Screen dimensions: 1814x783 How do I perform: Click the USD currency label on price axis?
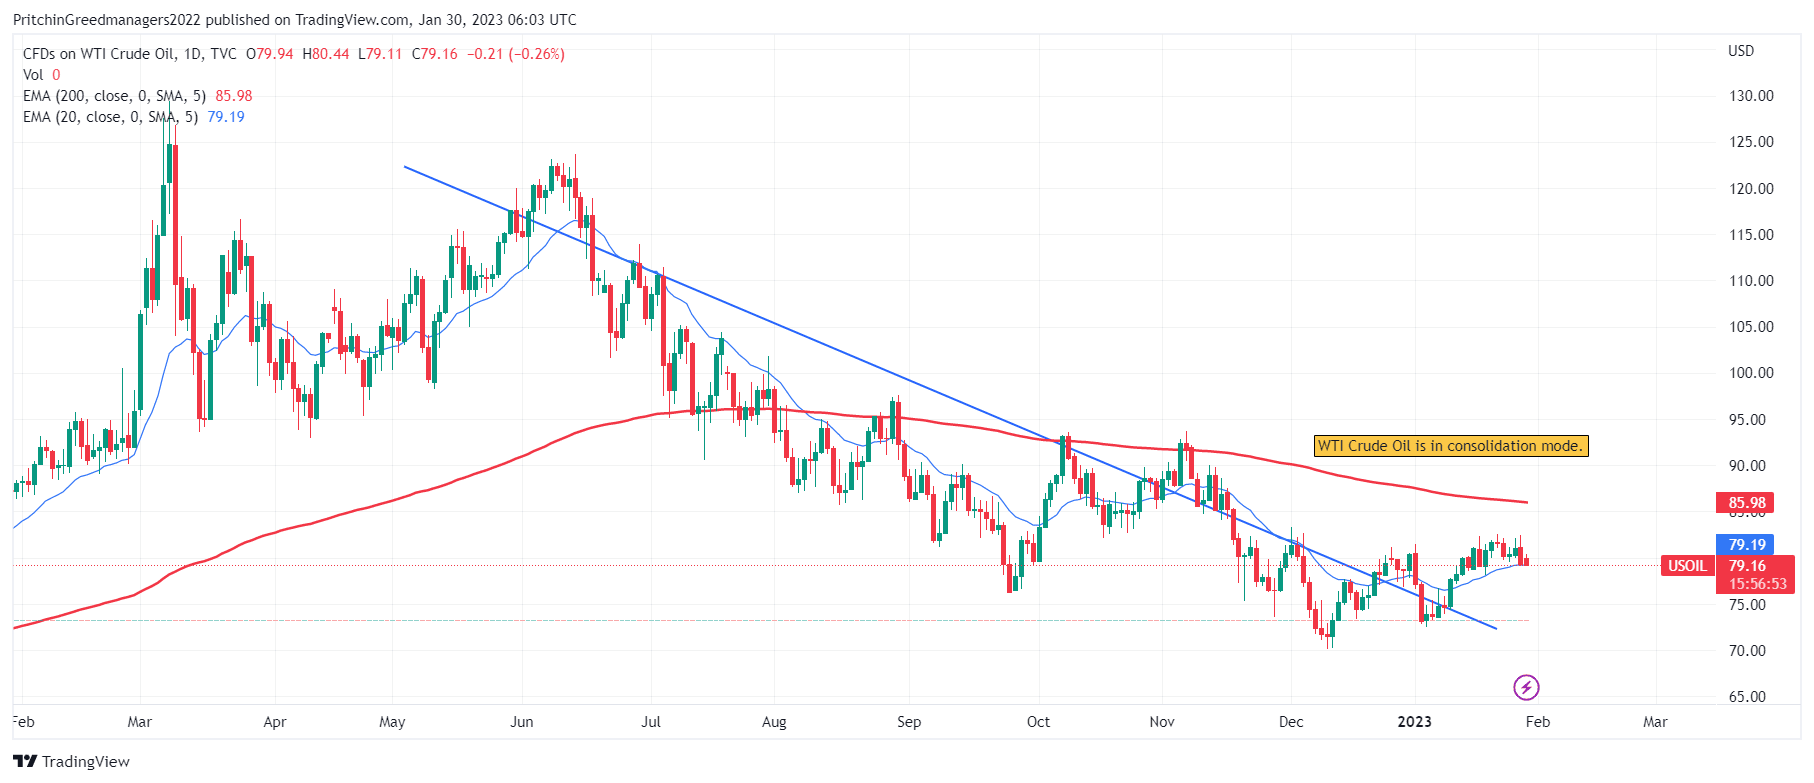point(1741,51)
